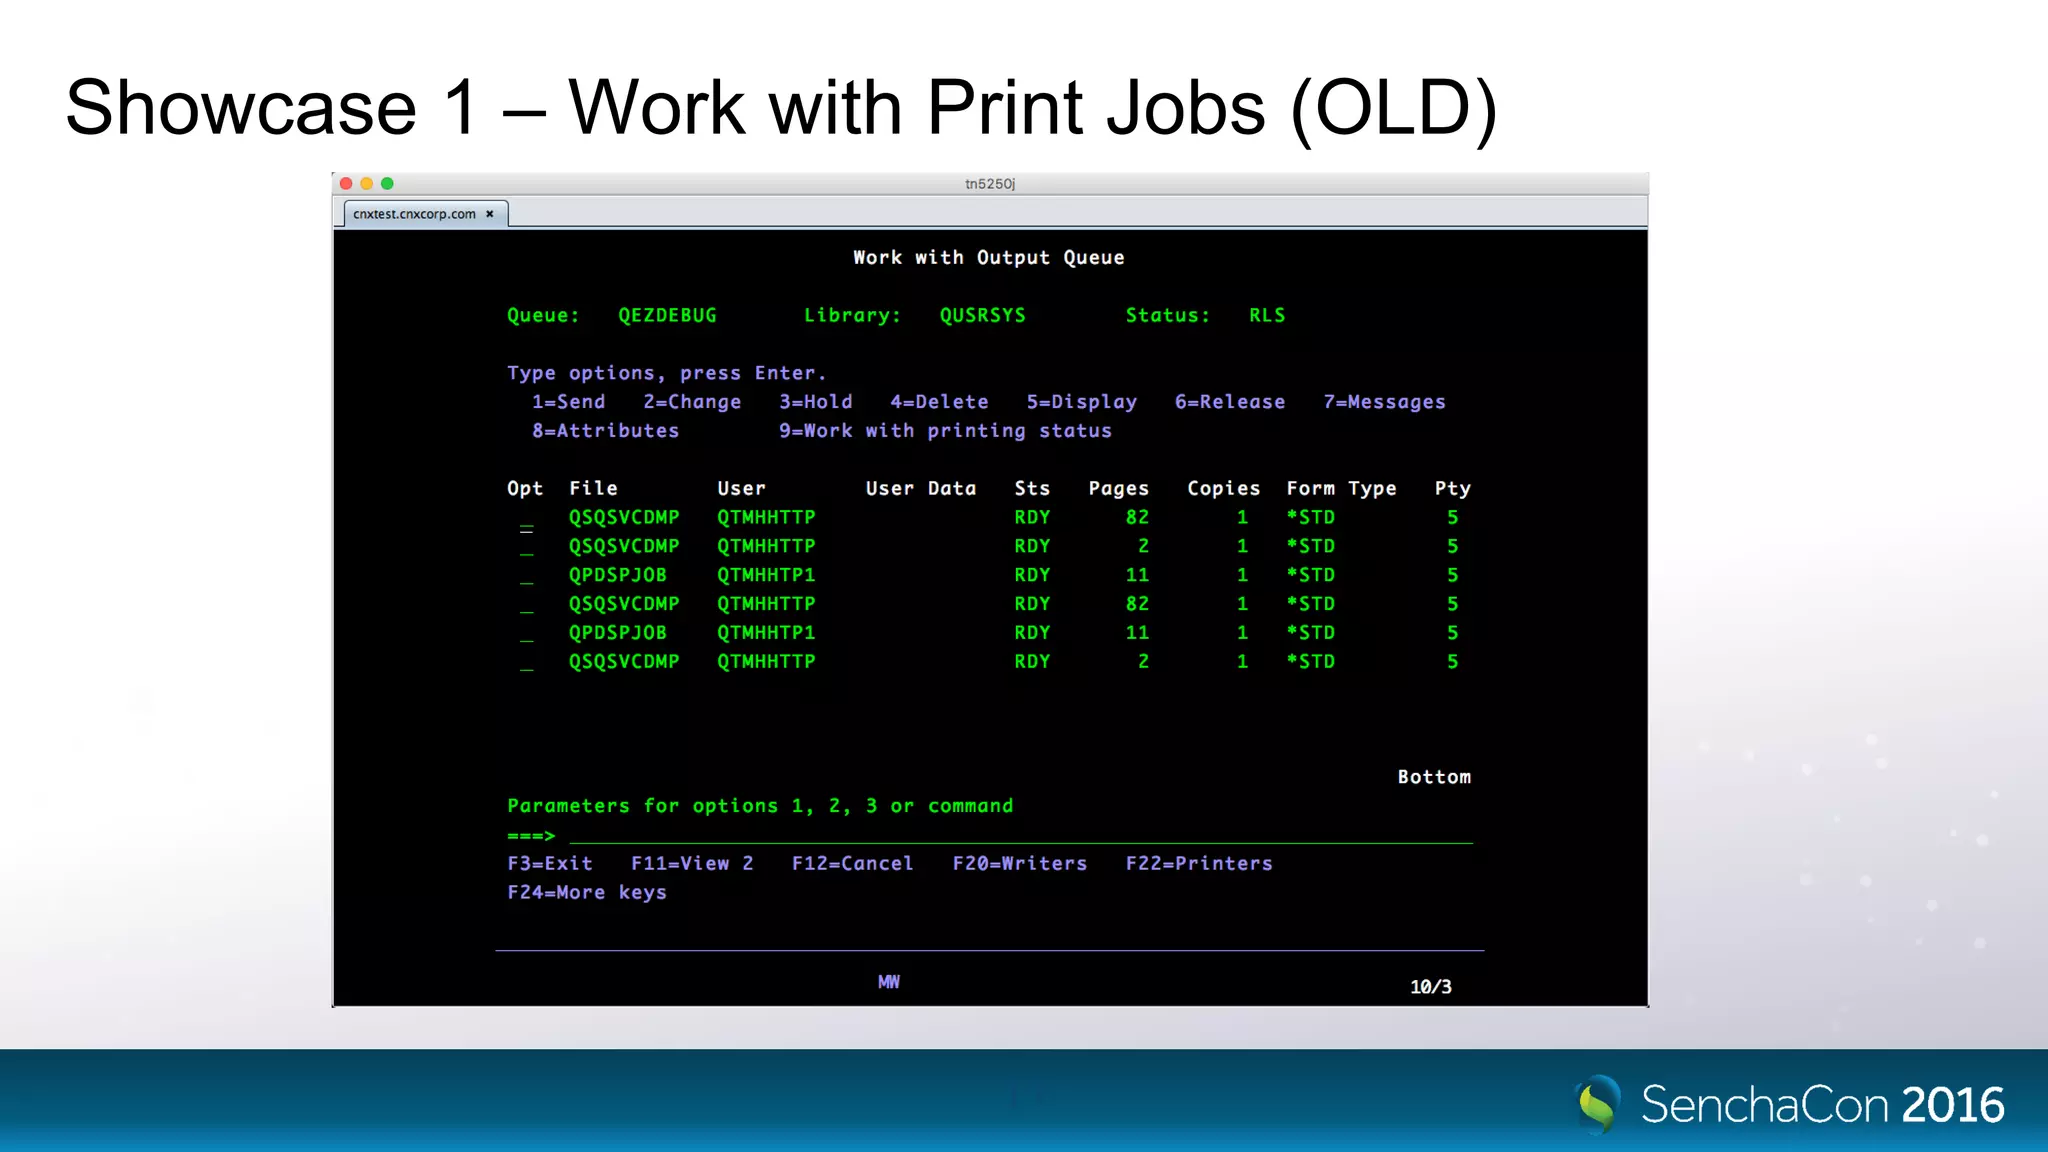Click the File column header
This screenshot has height=1152, width=2048.
coord(593,488)
